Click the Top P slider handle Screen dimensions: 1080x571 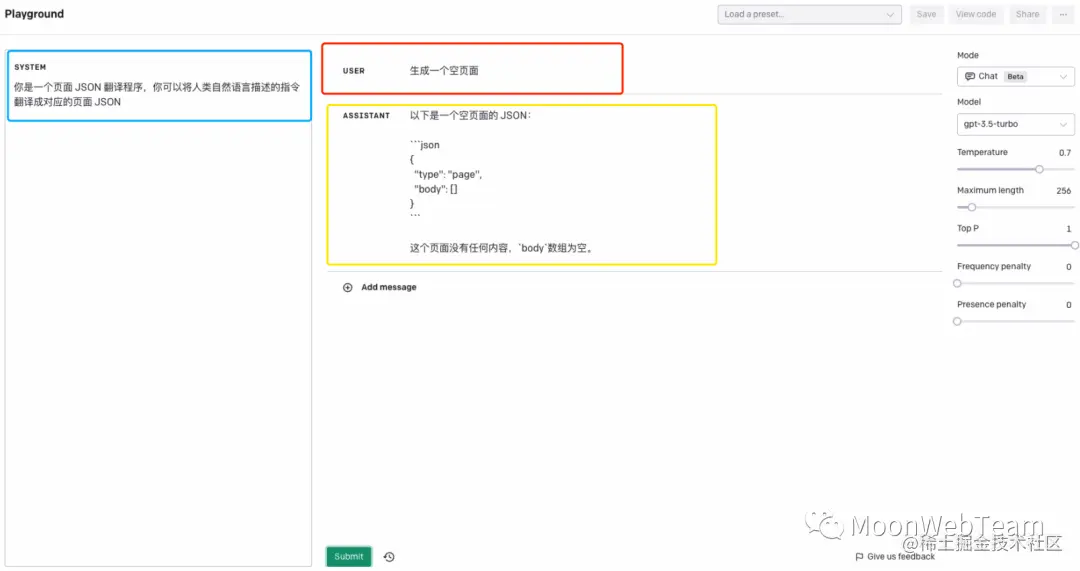1074,245
